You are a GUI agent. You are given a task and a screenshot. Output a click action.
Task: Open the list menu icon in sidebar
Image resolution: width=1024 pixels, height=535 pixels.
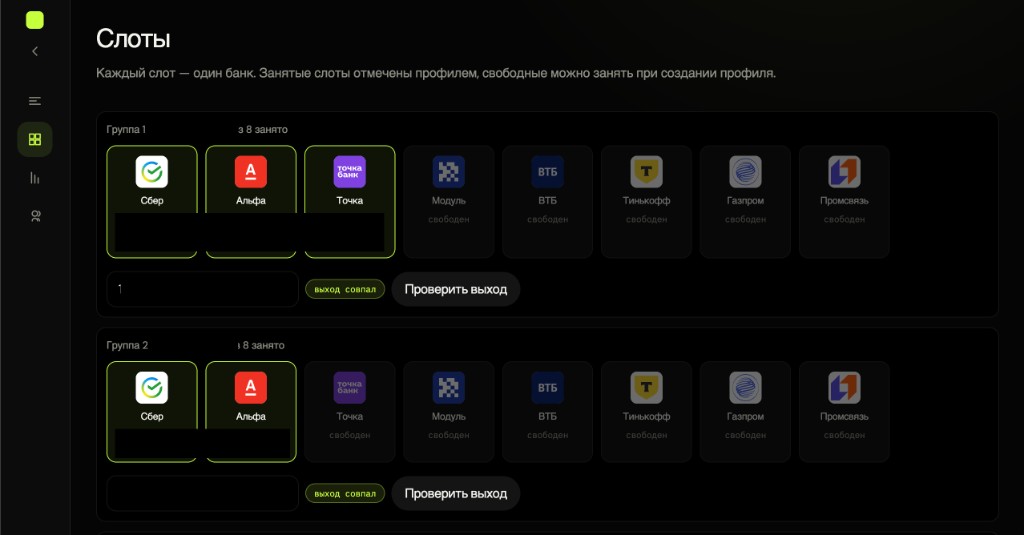[x=35, y=101]
